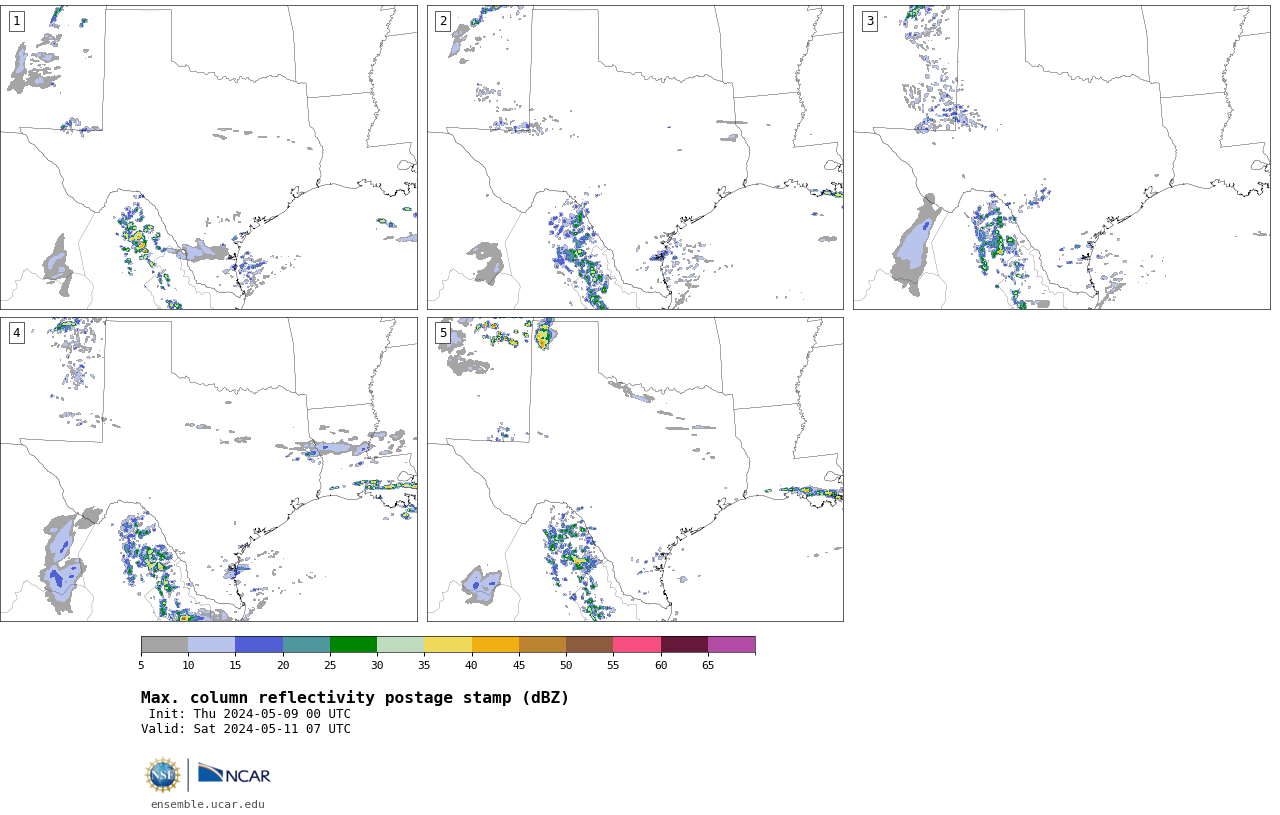The width and height of the screenshot is (1280, 815).
Task: Click the pale green 30-35 dBZ swatch
Action: [400, 644]
